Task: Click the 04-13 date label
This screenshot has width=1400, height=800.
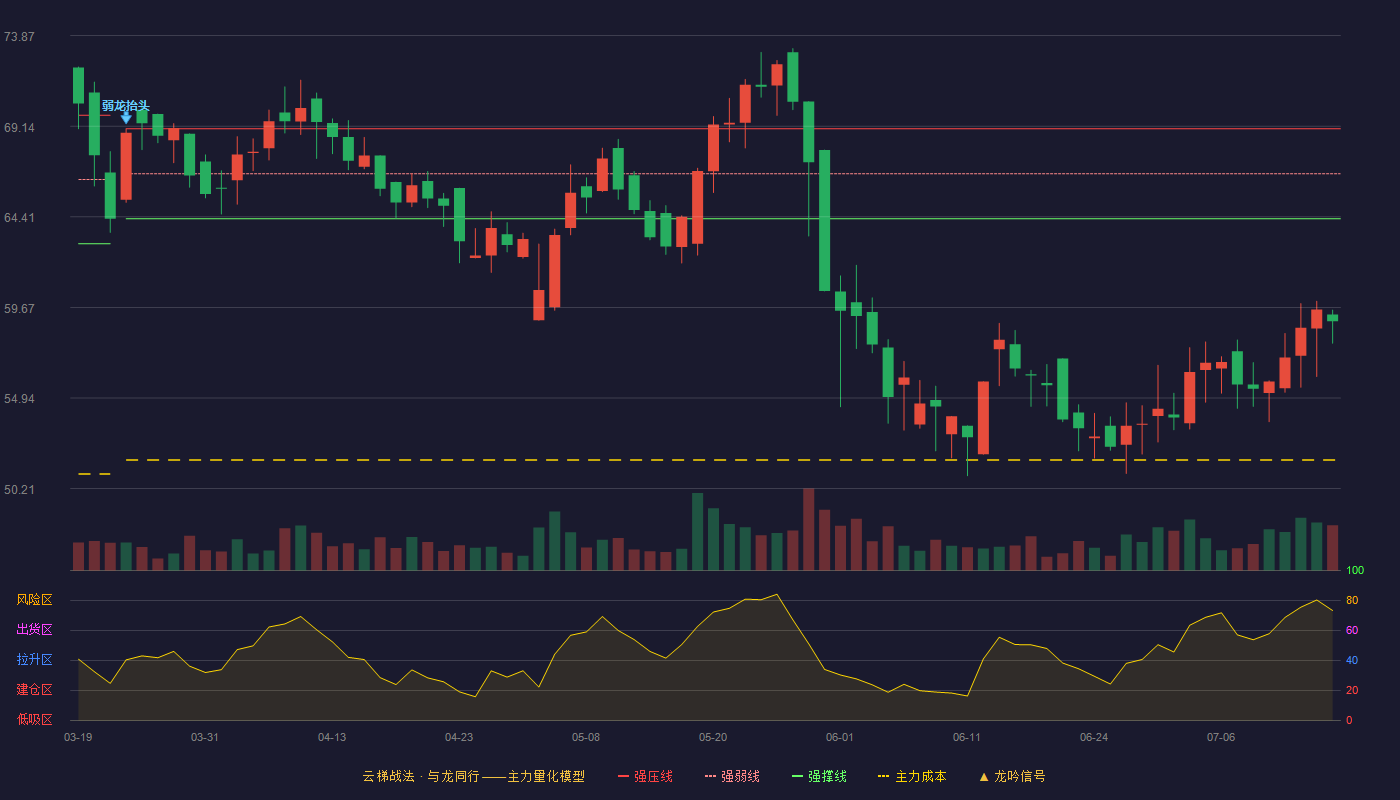Action: pos(332,737)
